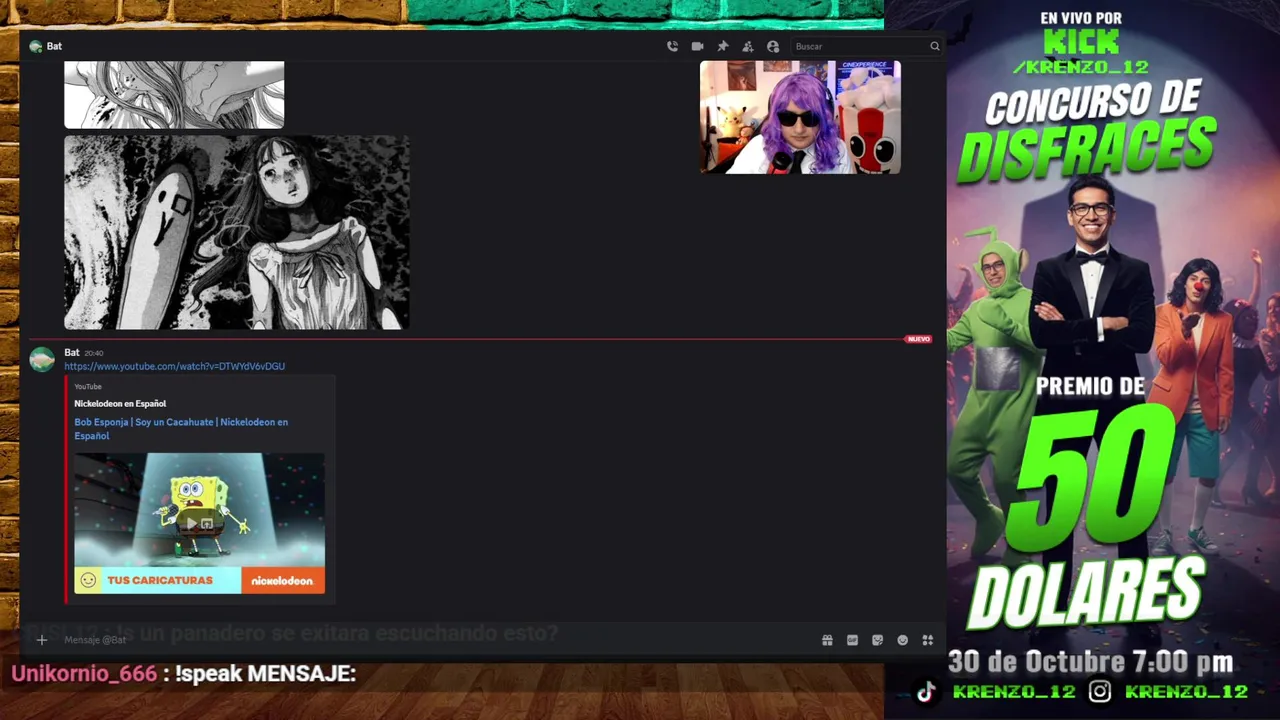Click the Bat username on the message

pyautogui.click(x=71, y=352)
